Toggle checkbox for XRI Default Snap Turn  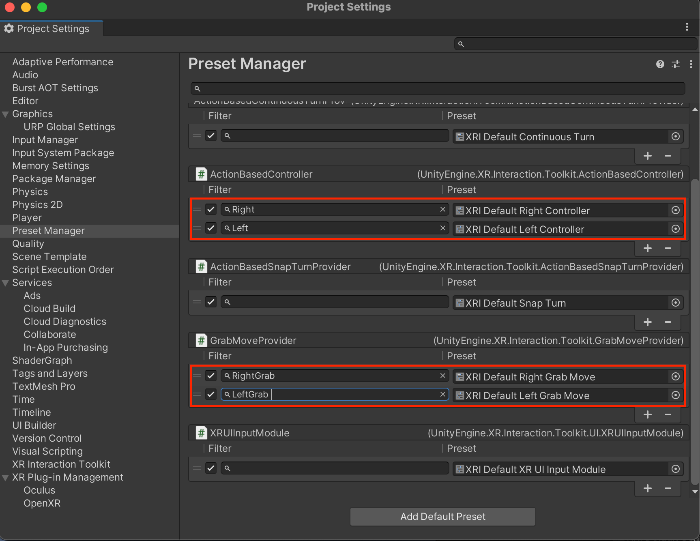pyautogui.click(x=211, y=302)
